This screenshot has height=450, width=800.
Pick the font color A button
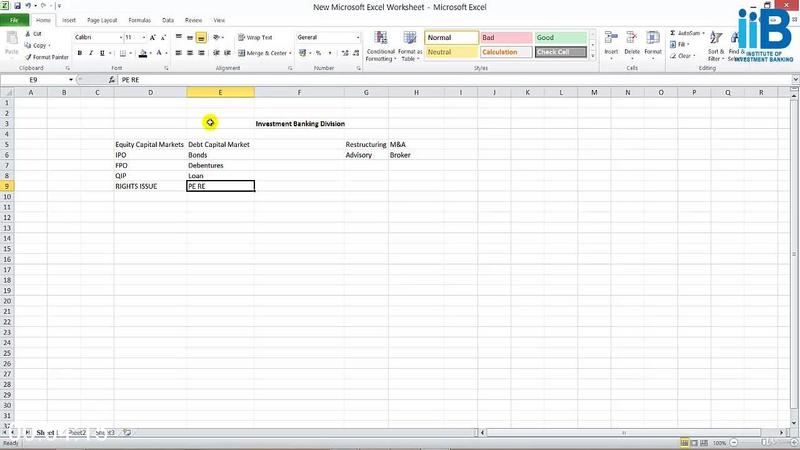tap(159, 53)
